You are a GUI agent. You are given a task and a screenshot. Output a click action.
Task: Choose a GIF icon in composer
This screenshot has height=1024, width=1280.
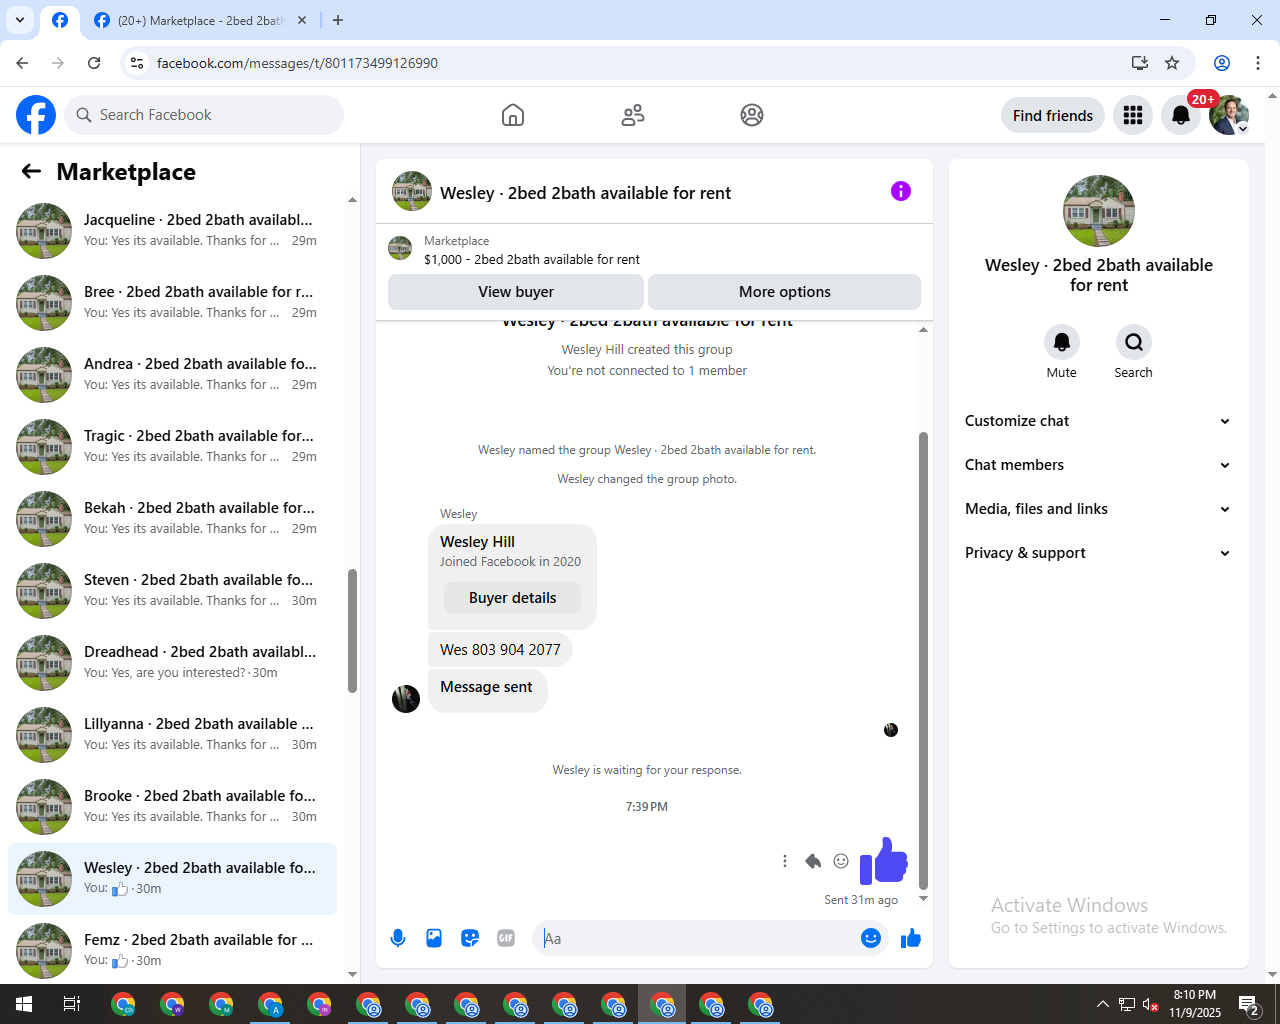coord(506,938)
